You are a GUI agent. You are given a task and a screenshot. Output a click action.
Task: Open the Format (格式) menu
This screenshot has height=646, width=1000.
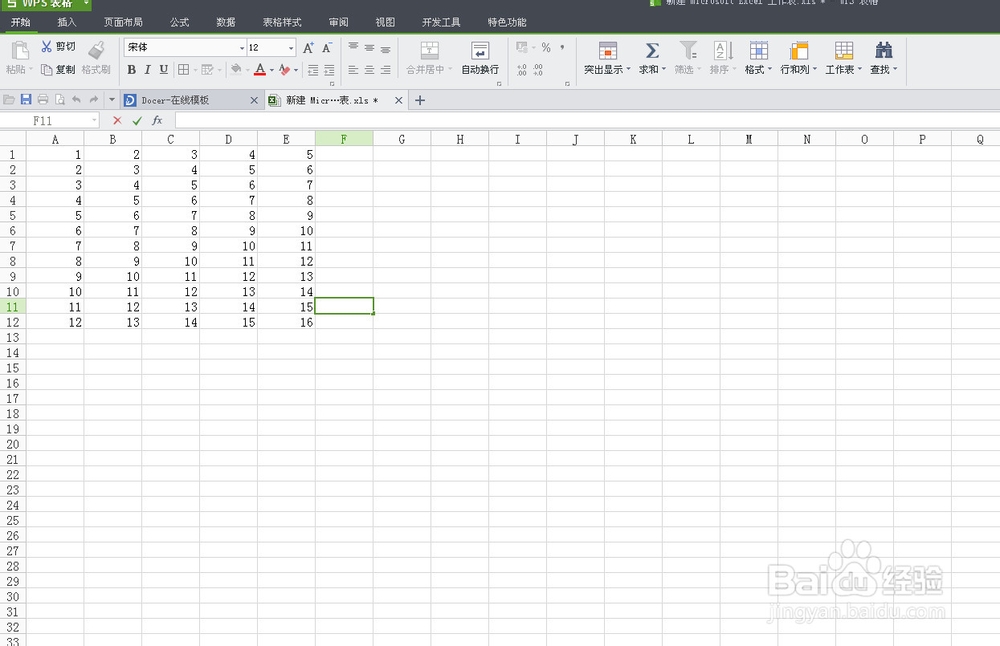[x=758, y=58]
